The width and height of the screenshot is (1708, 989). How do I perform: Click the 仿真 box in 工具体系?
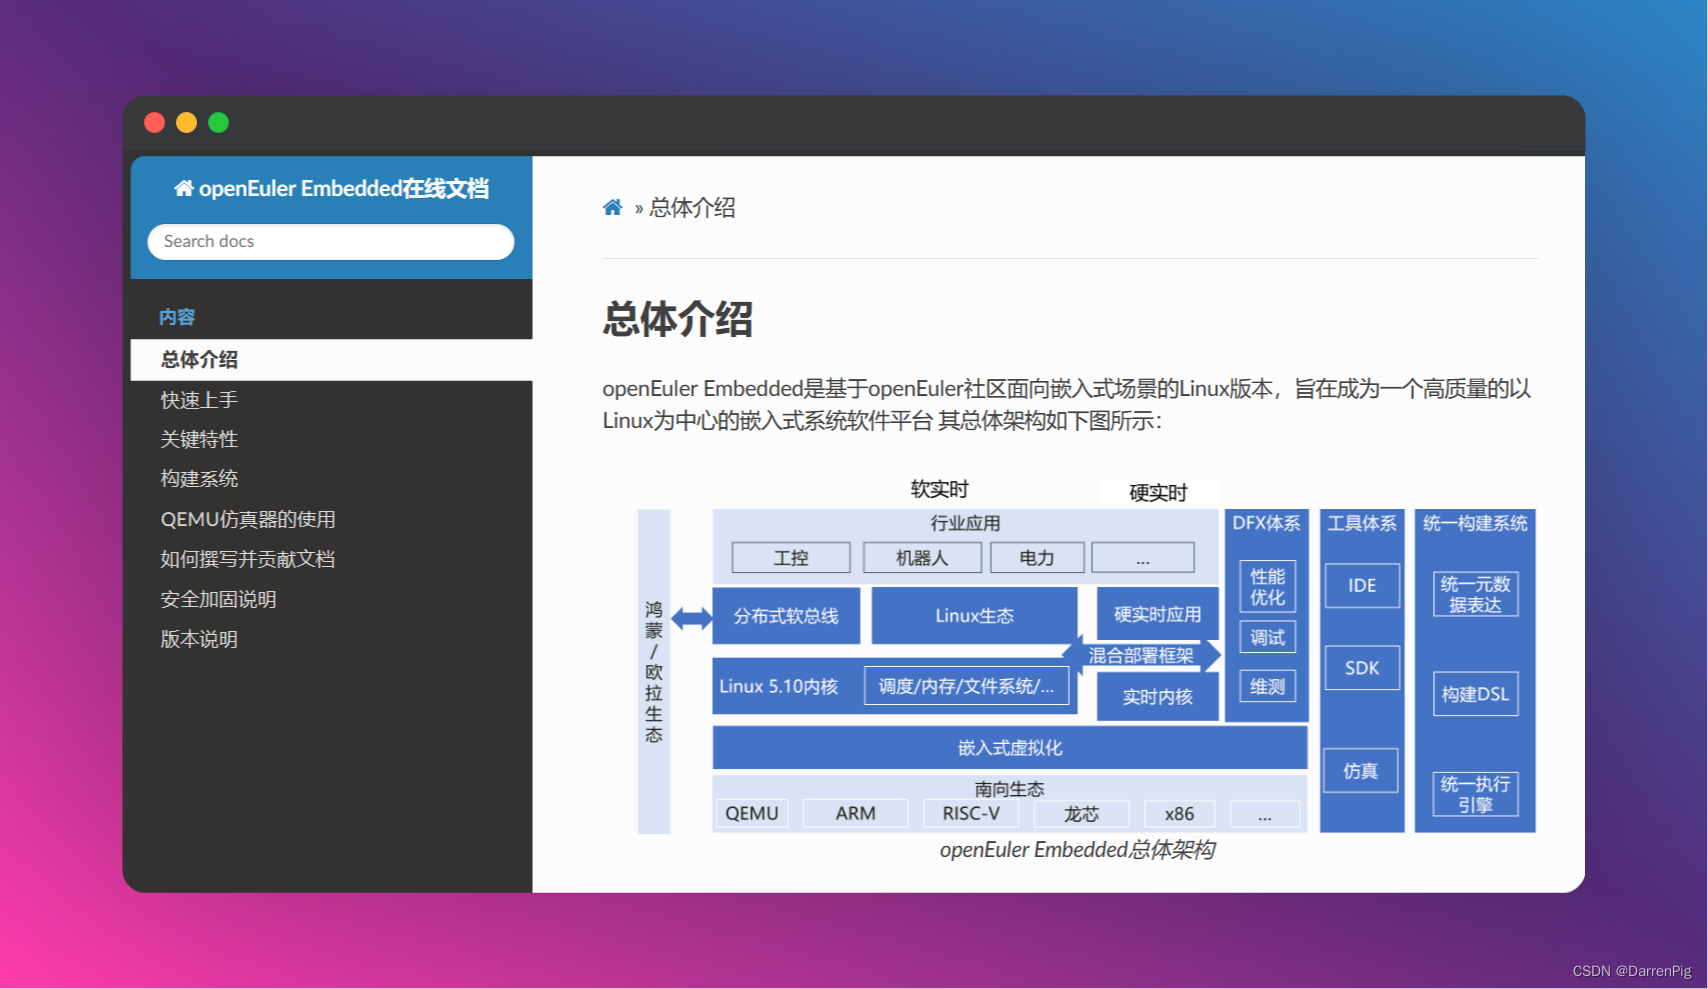[1361, 771]
